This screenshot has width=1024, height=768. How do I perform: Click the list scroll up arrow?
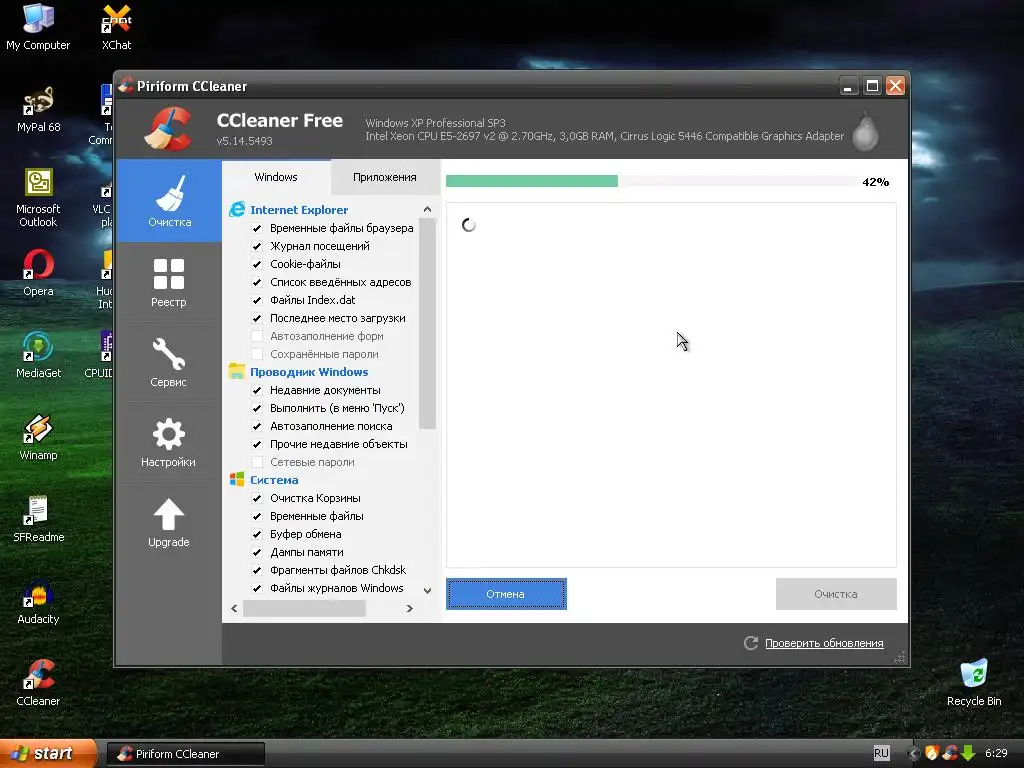pyautogui.click(x=427, y=210)
